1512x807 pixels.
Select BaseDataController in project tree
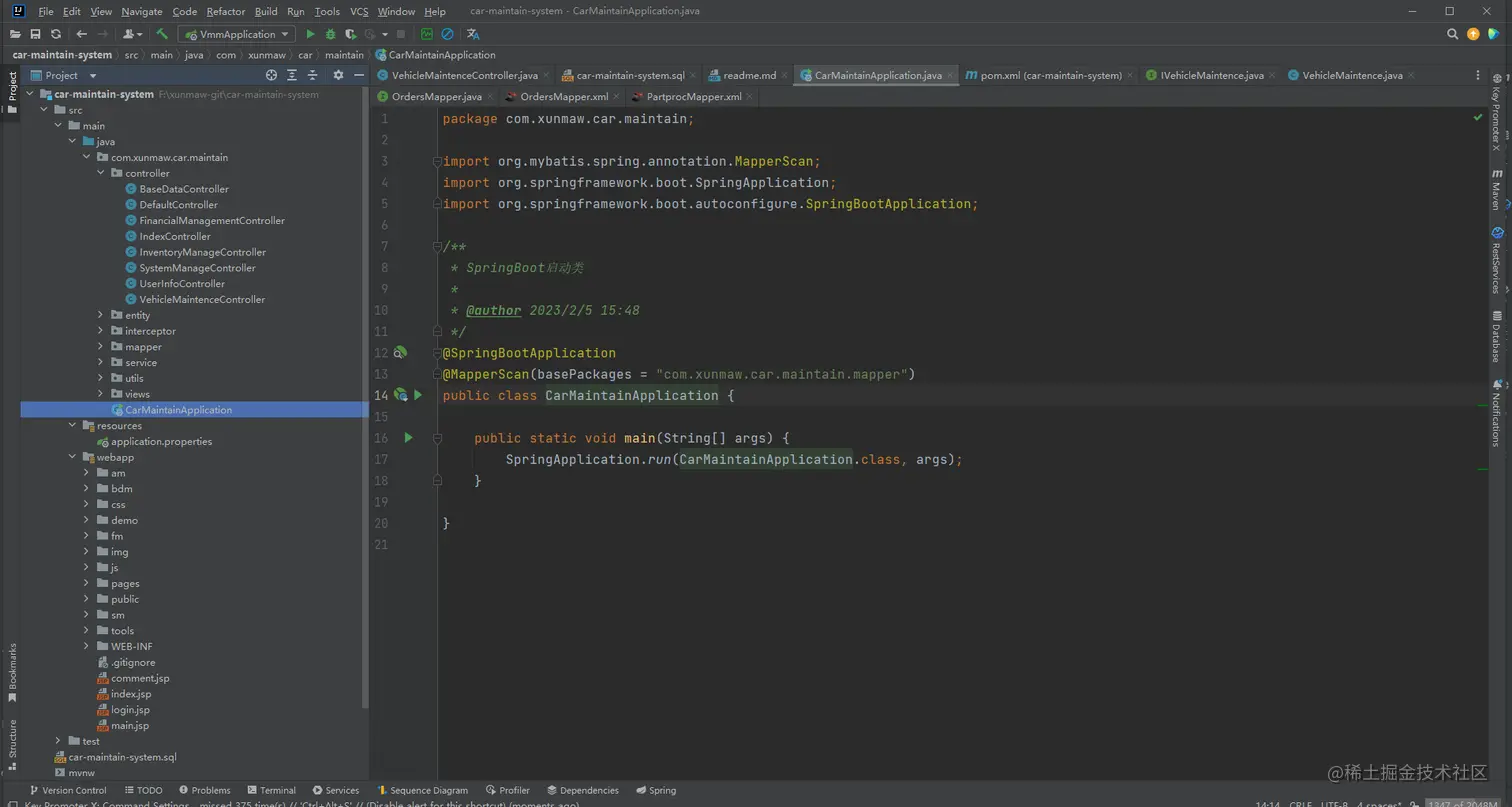coord(184,189)
